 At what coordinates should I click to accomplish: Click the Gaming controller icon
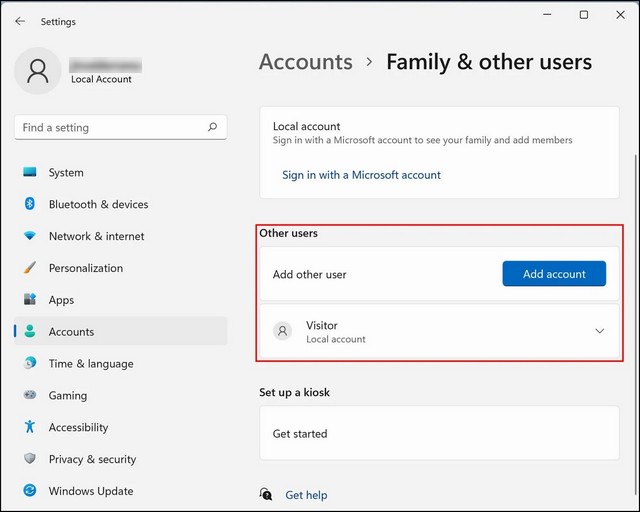pyautogui.click(x=30, y=395)
